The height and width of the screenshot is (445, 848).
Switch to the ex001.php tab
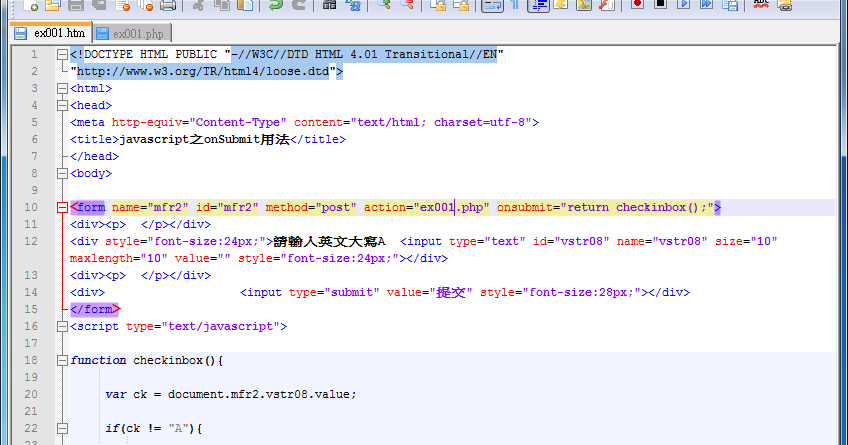[x=132, y=34]
